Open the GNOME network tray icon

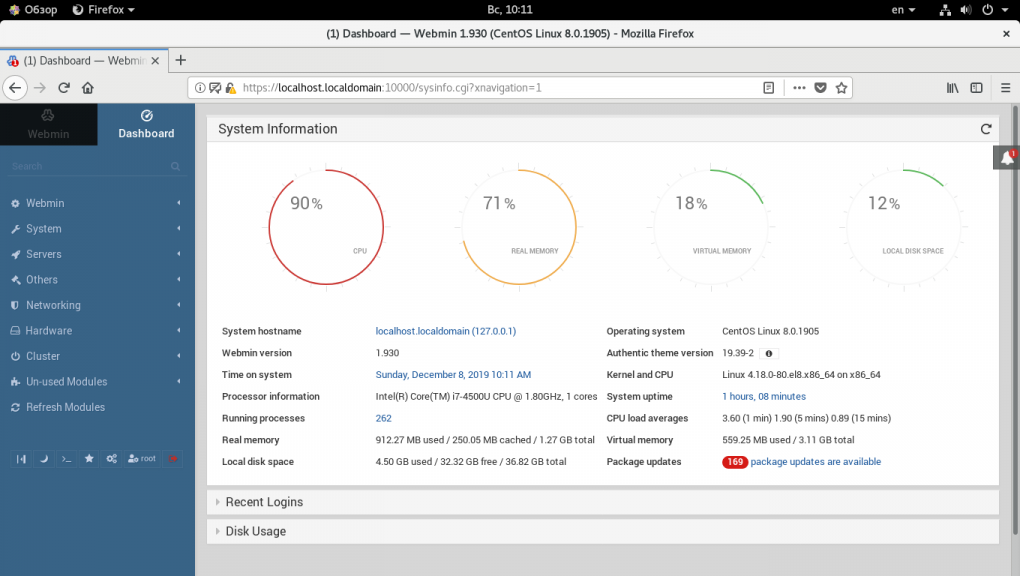point(945,9)
